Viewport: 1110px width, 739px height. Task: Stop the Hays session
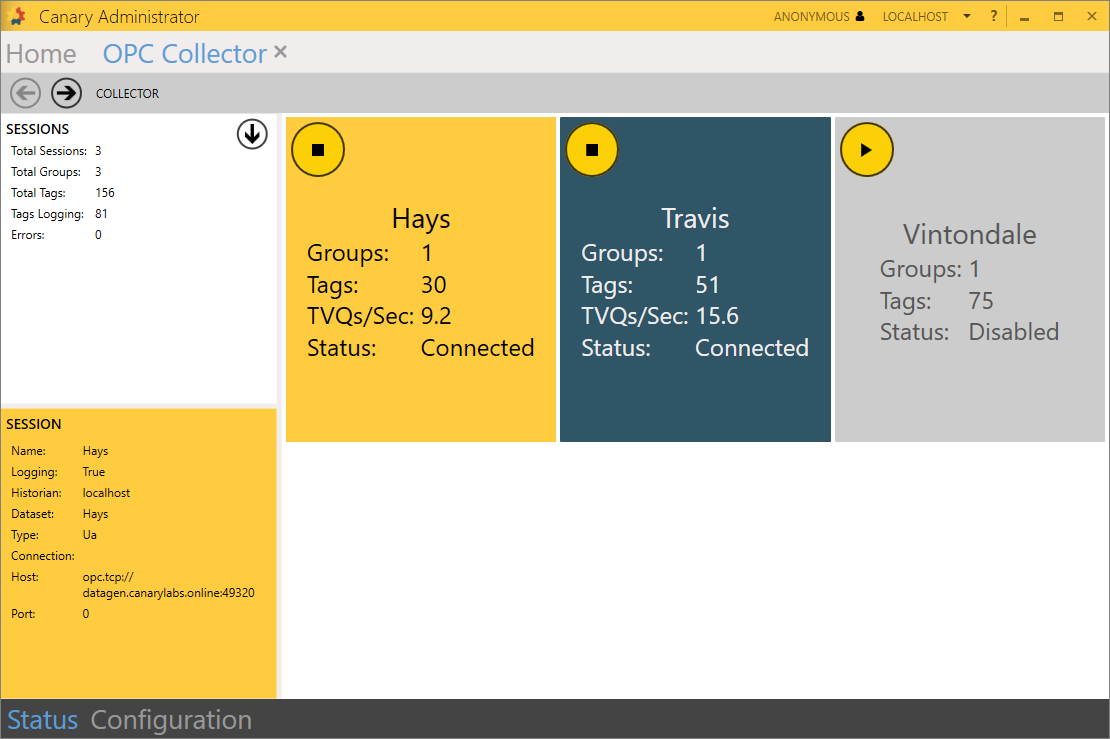click(318, 150)
